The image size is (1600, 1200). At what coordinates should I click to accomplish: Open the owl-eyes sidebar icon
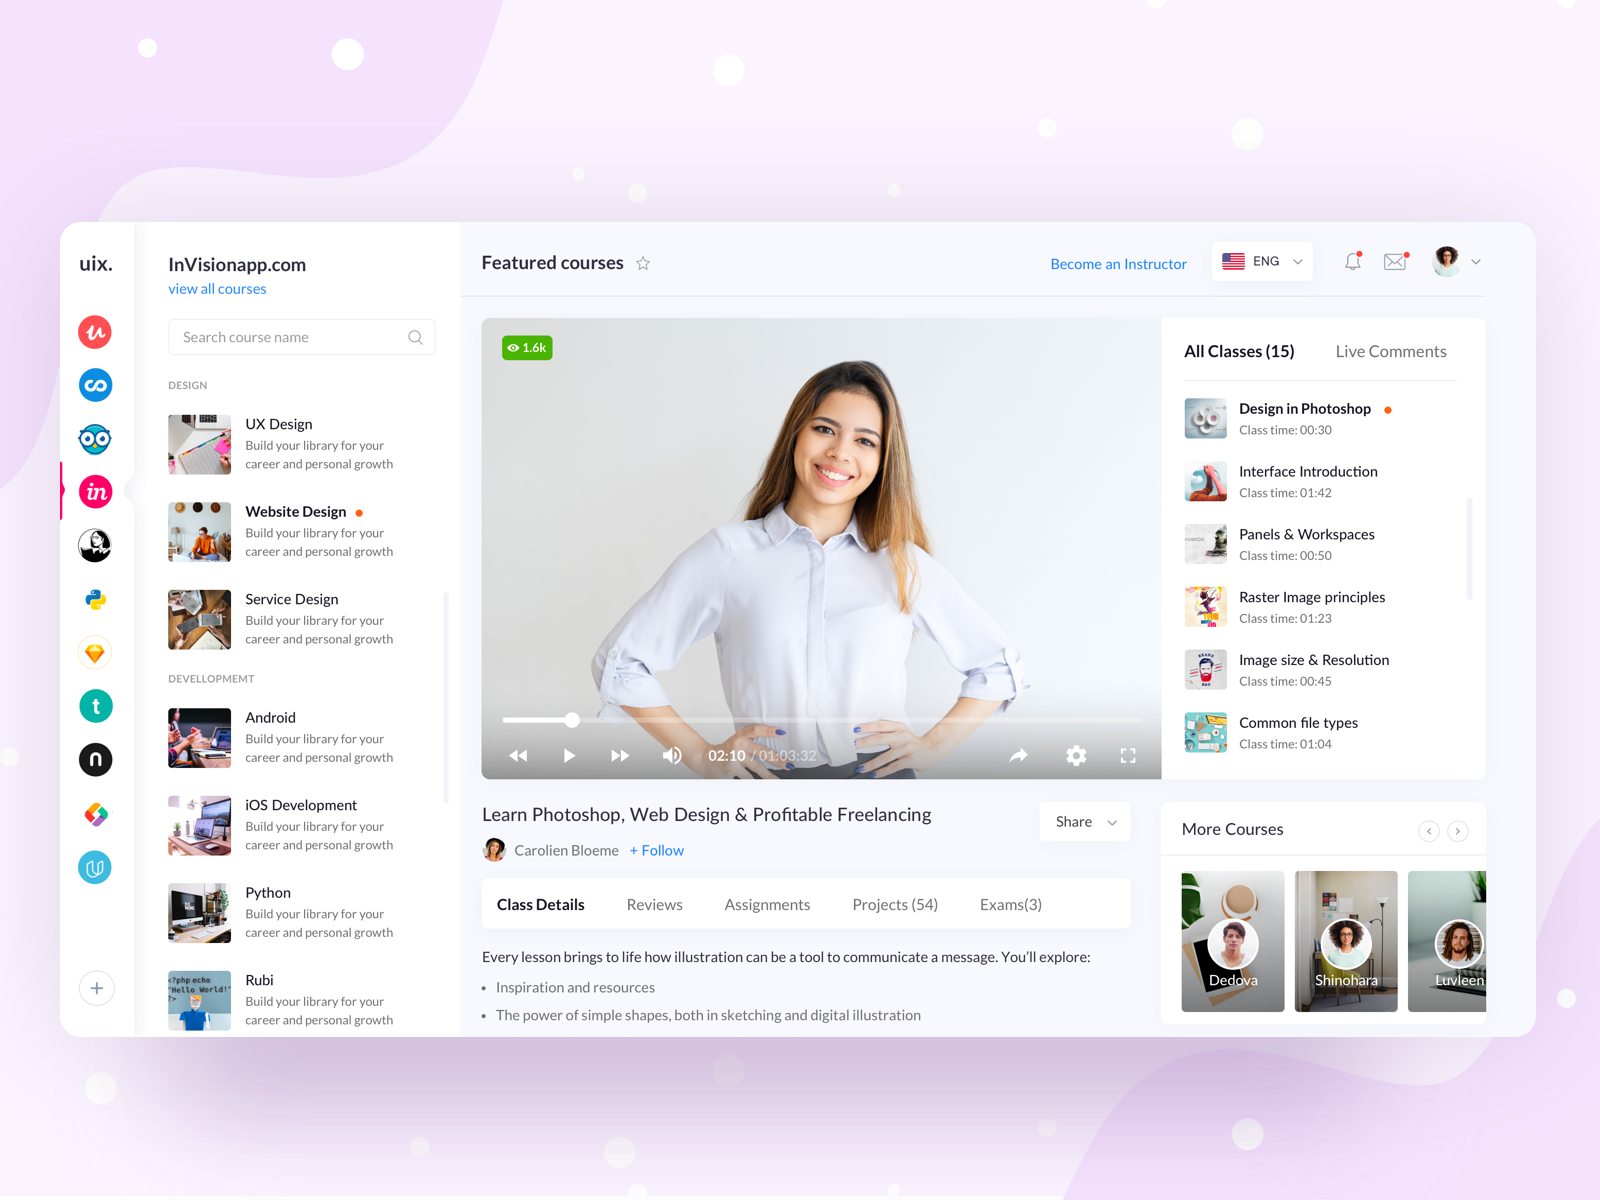[x=95, y=438]
